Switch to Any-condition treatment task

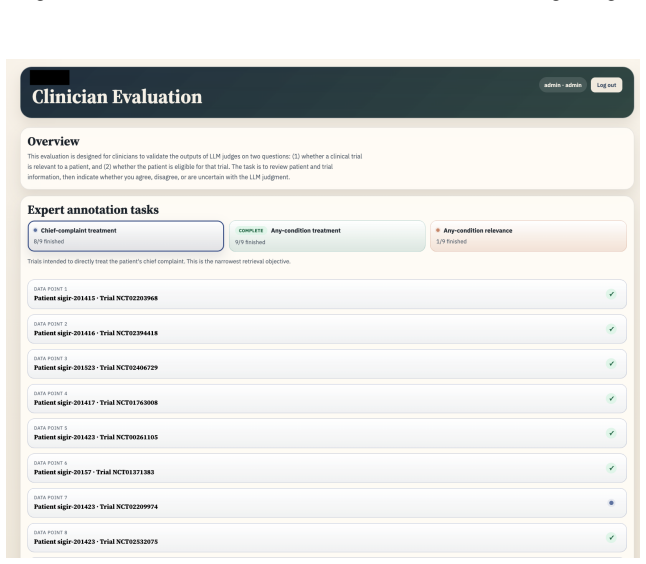(327, 236)
